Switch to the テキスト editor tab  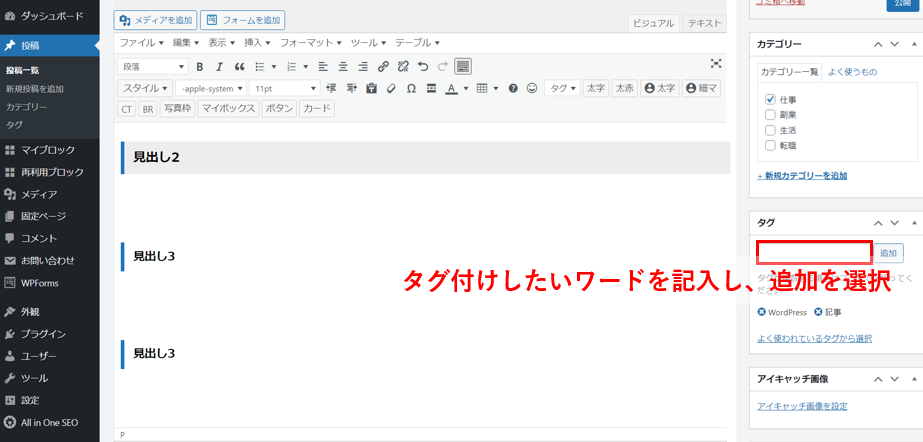[x=705, y=23]
